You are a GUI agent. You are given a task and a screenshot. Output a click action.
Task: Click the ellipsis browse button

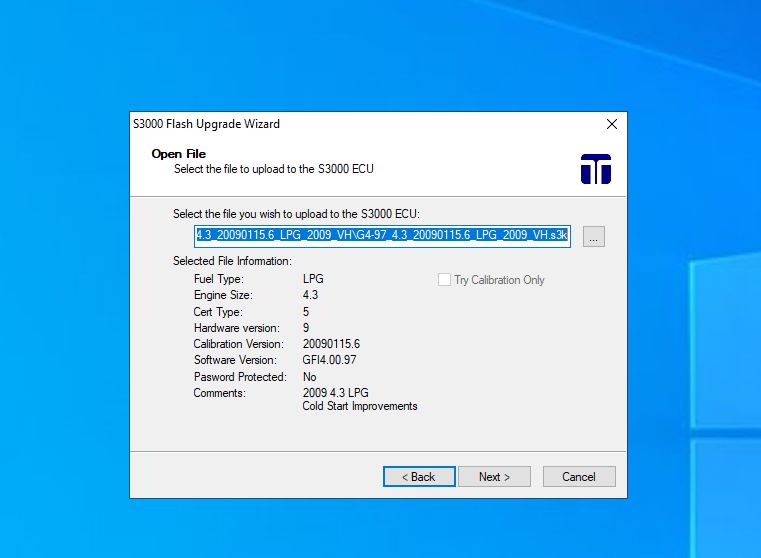point(594,236)
